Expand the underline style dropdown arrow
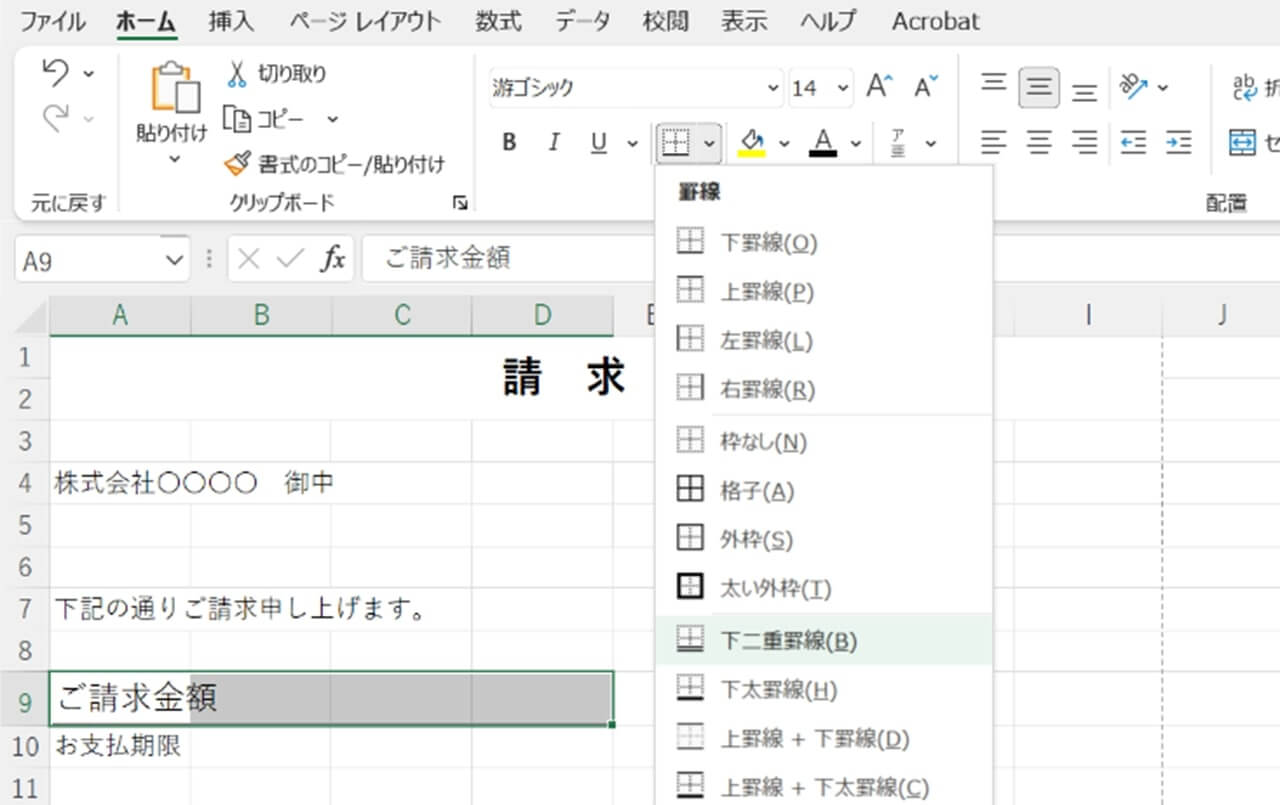Image resolution: width=1280 pixels, height=805 pixels. pyautogui.click(x=632, y=144)
